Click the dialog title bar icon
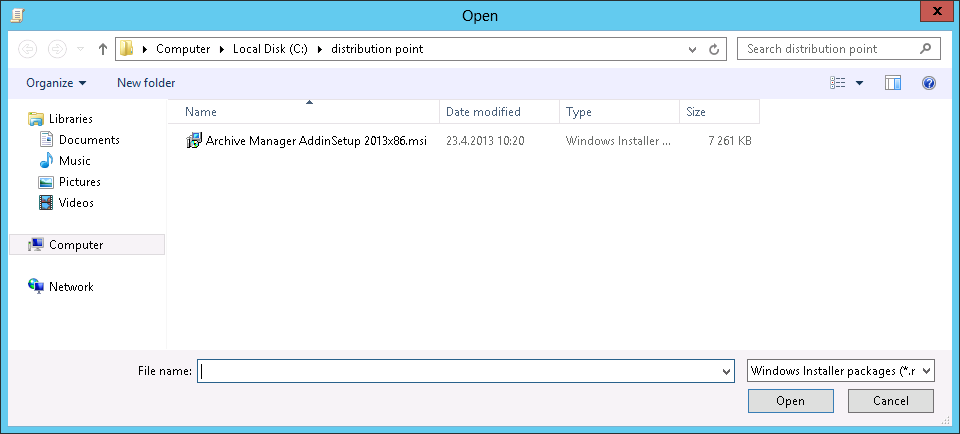This screenshot has height=434, width=960. (17, 15)
